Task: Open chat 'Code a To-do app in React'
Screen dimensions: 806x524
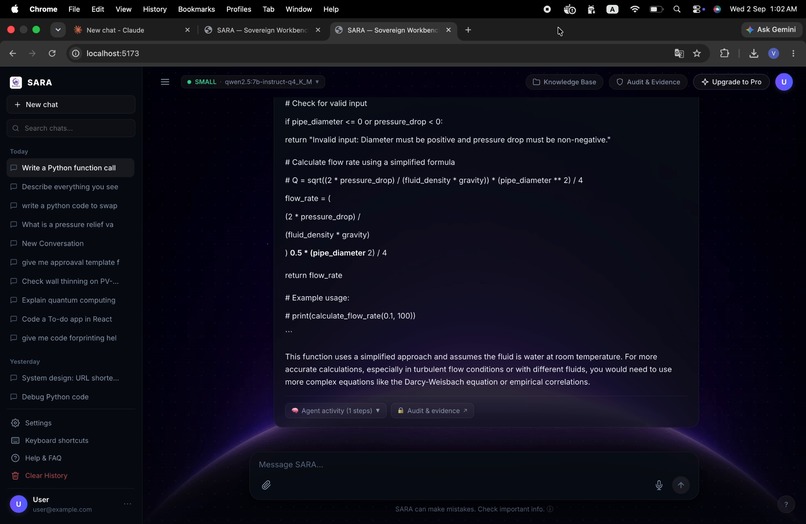Action: point(71,319)
